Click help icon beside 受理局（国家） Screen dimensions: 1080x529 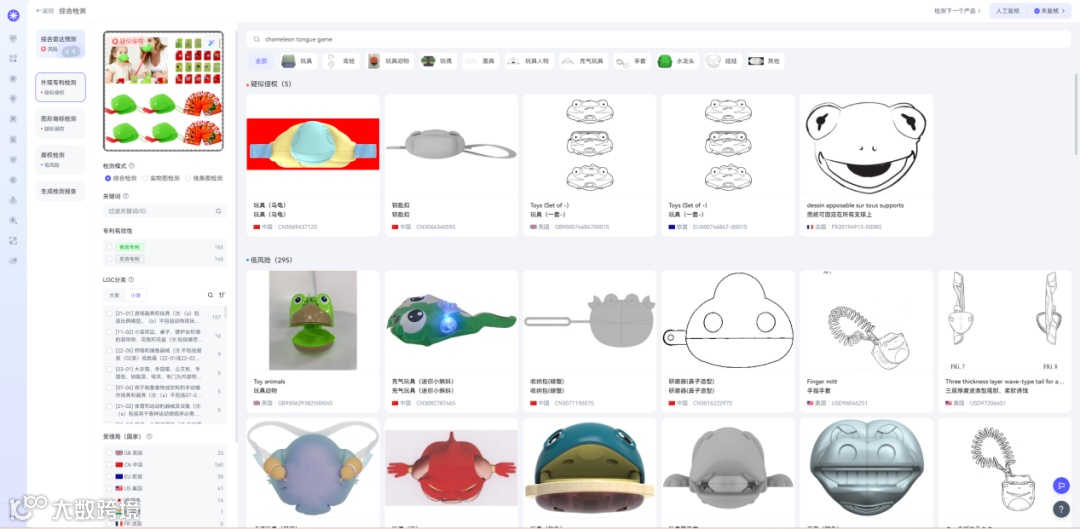point(149,437)
